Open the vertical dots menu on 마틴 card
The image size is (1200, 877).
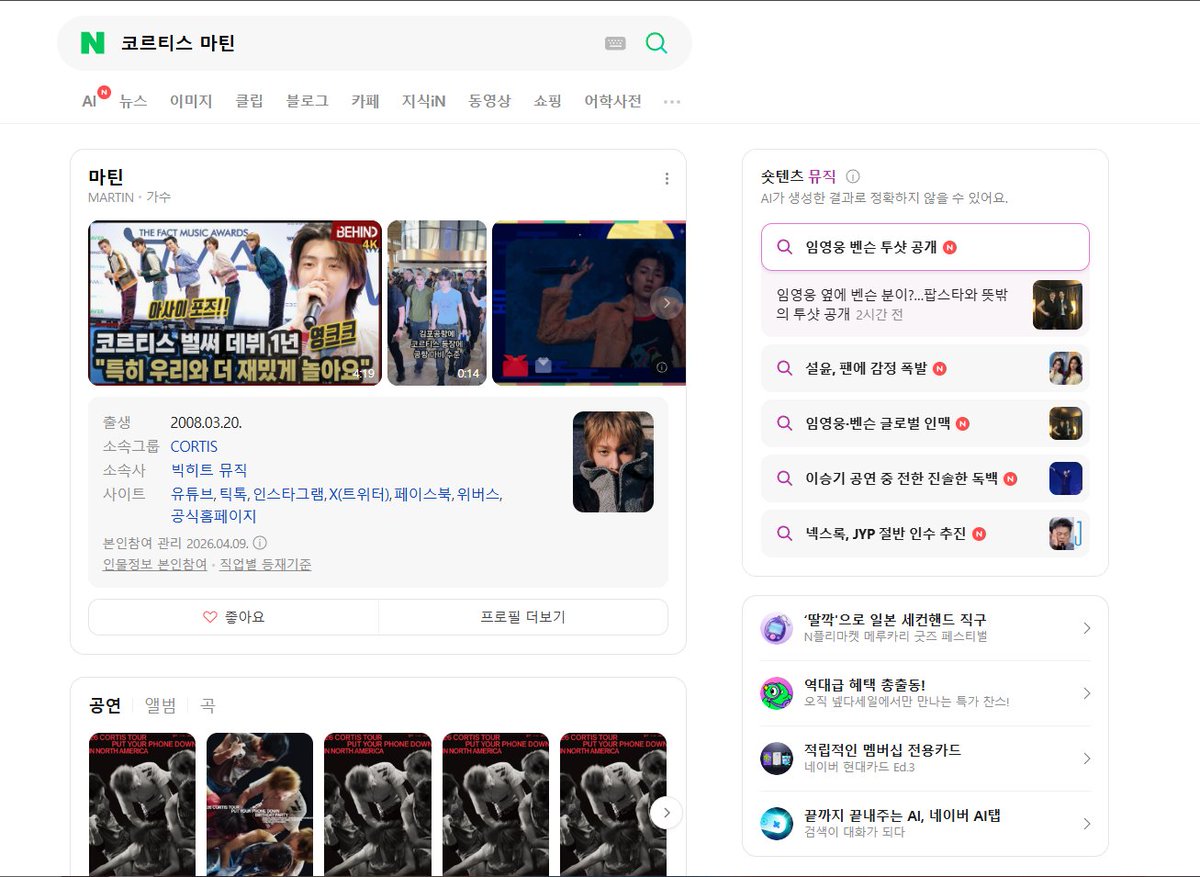pos(667,179)
